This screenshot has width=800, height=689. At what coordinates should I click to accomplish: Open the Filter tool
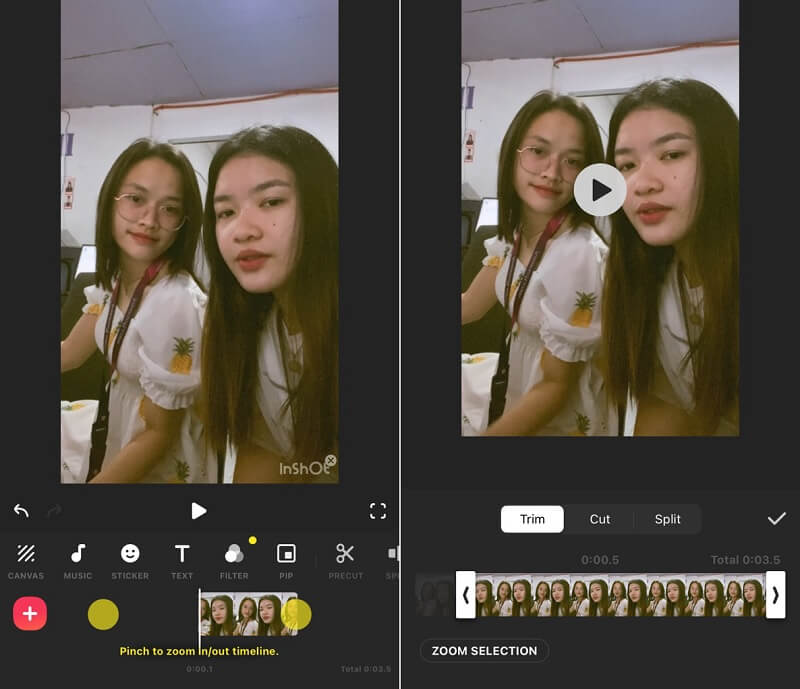pos(234,559)
